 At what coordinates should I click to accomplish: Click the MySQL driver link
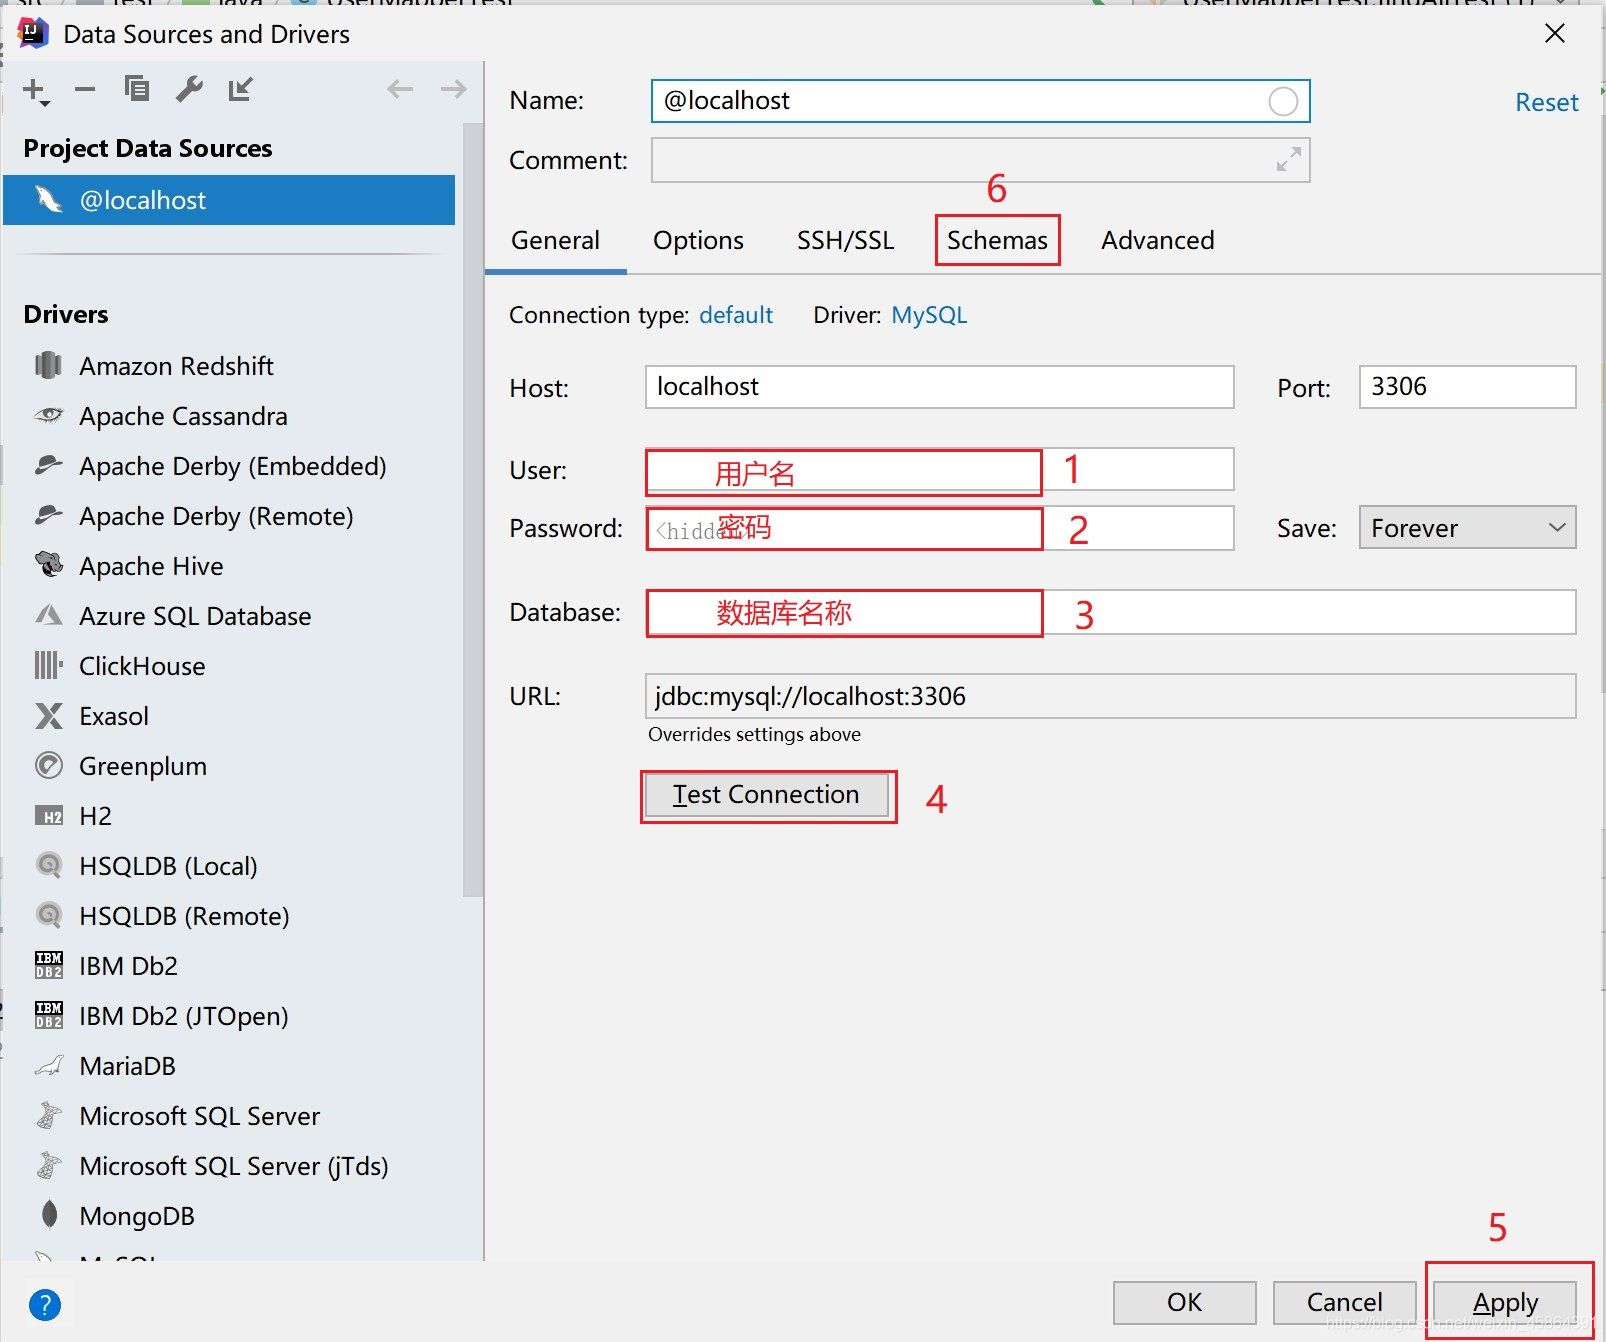[929, 315]
